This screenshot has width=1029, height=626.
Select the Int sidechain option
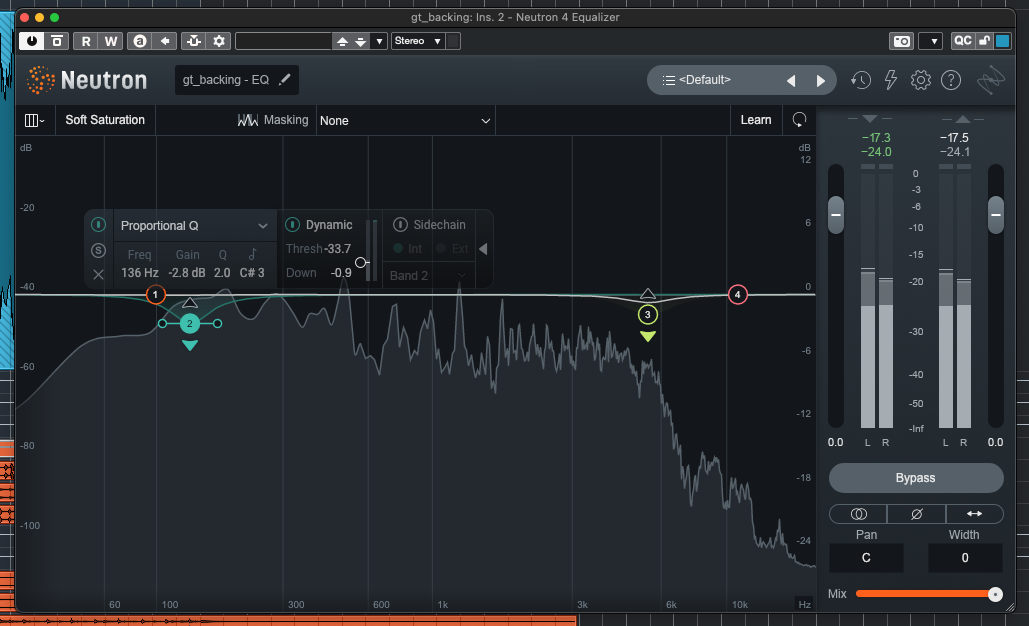point(408,249)
